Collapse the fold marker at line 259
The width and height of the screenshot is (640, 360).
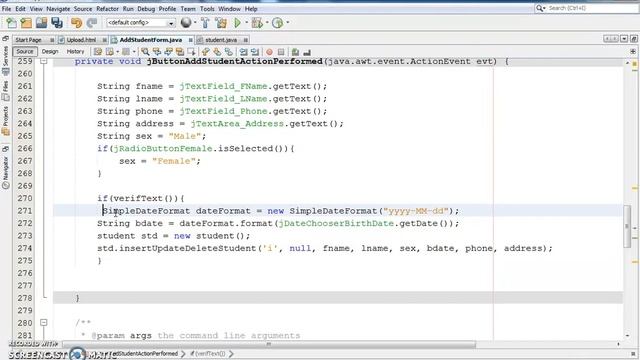(44, 62)
